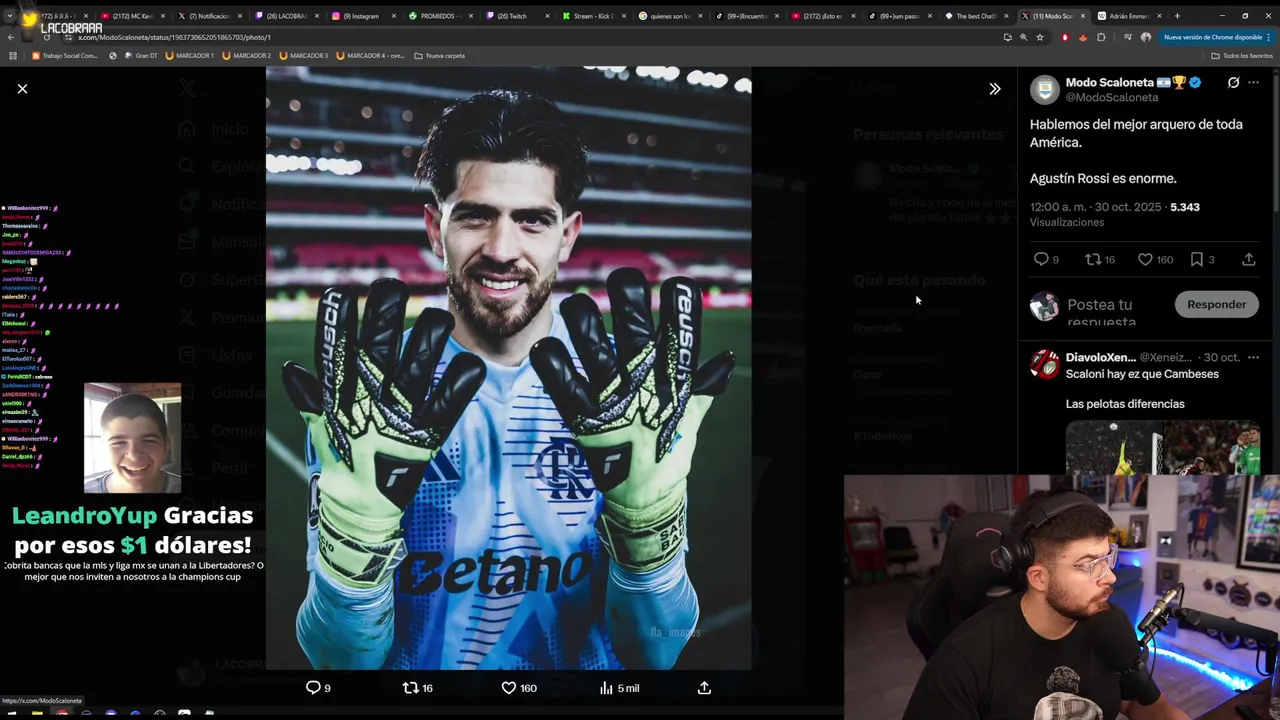Click 'Nueva versión de Chrome disponible' button
The image size is (1280, 720).
[x=1212, y=37]
